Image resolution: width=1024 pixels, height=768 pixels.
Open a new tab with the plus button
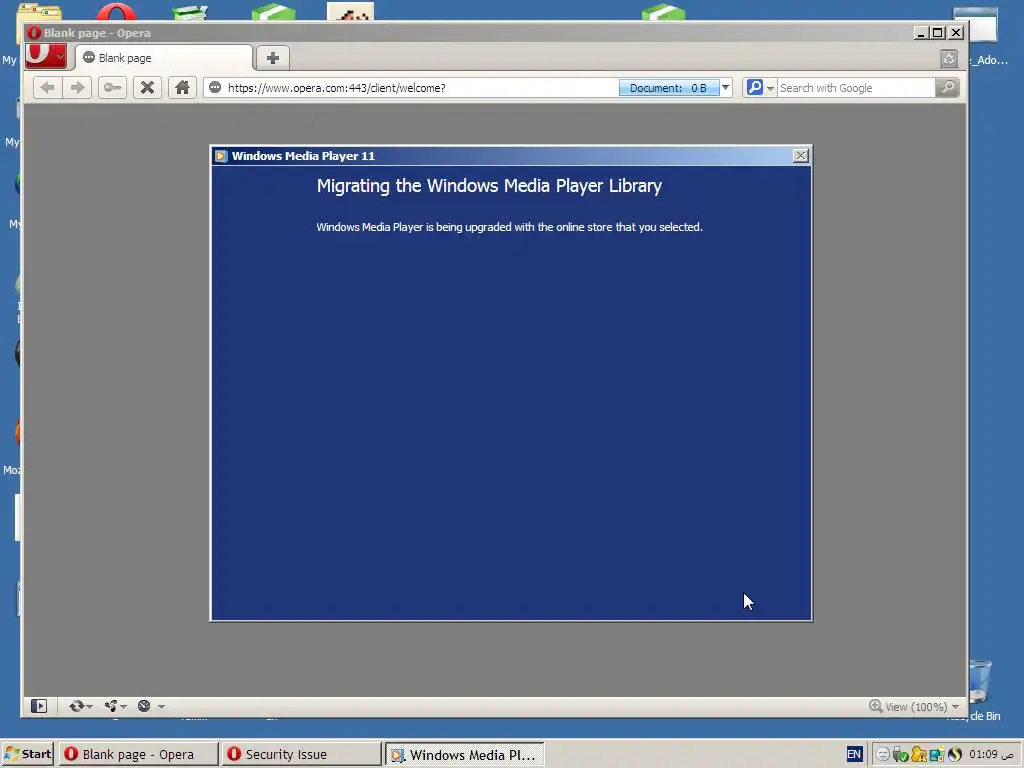(273, 58)
